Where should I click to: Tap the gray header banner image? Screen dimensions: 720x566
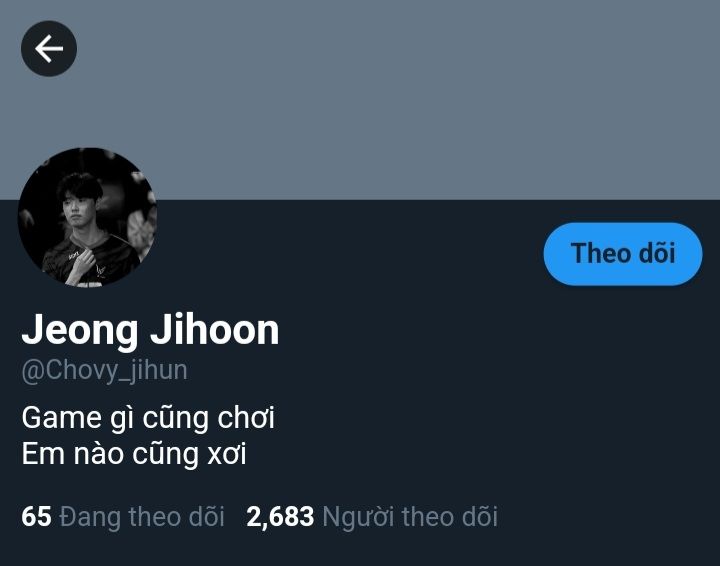click(x=360, y=100)
